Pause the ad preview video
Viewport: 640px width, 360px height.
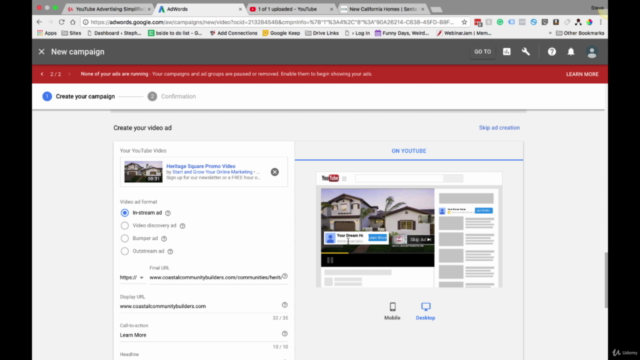pos(330,260)
